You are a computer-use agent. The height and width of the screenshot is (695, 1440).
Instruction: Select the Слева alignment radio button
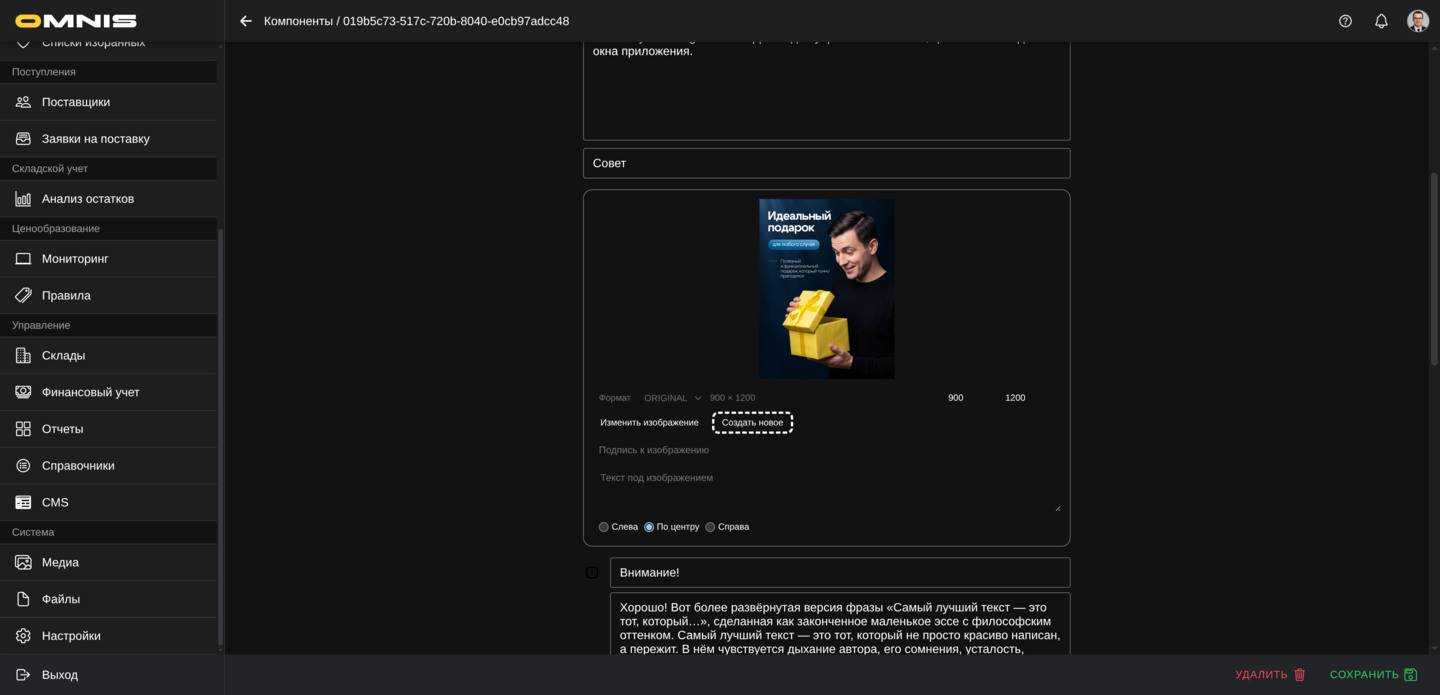[604, 527]
